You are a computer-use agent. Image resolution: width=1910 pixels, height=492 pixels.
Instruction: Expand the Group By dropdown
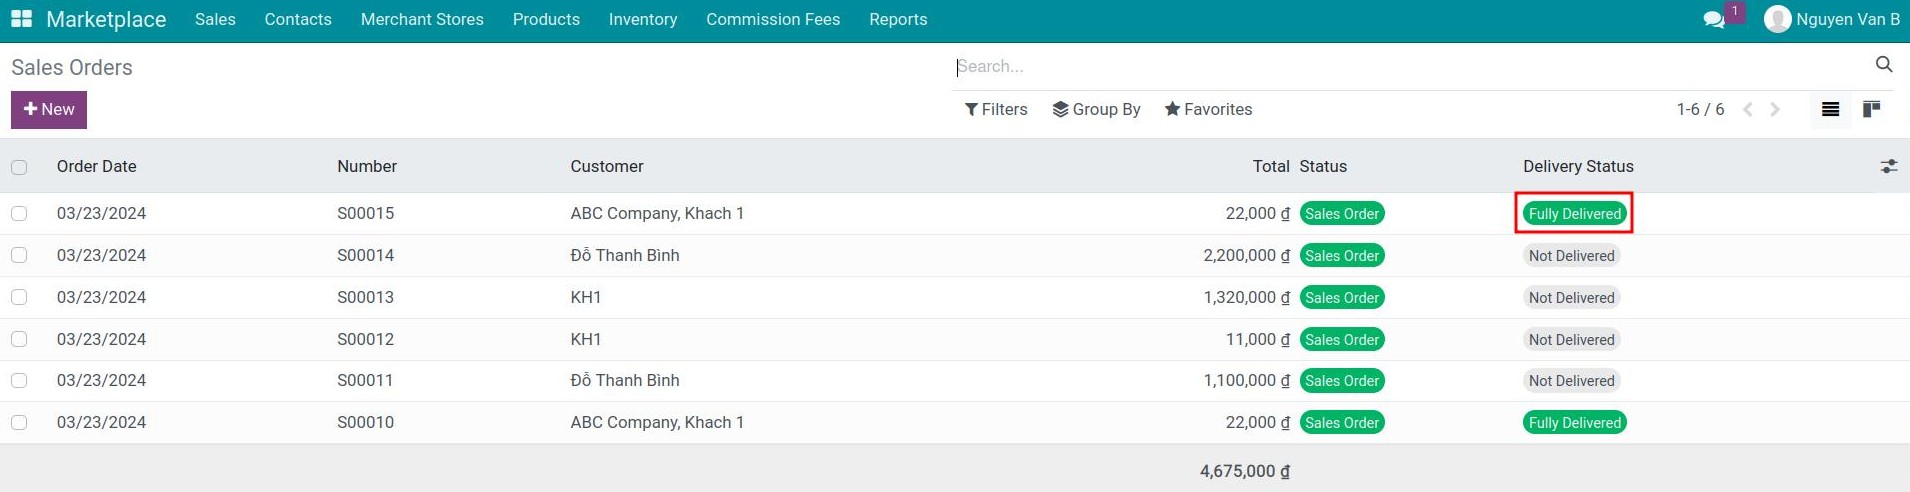pyautogui.click(x=1096, y=109)
